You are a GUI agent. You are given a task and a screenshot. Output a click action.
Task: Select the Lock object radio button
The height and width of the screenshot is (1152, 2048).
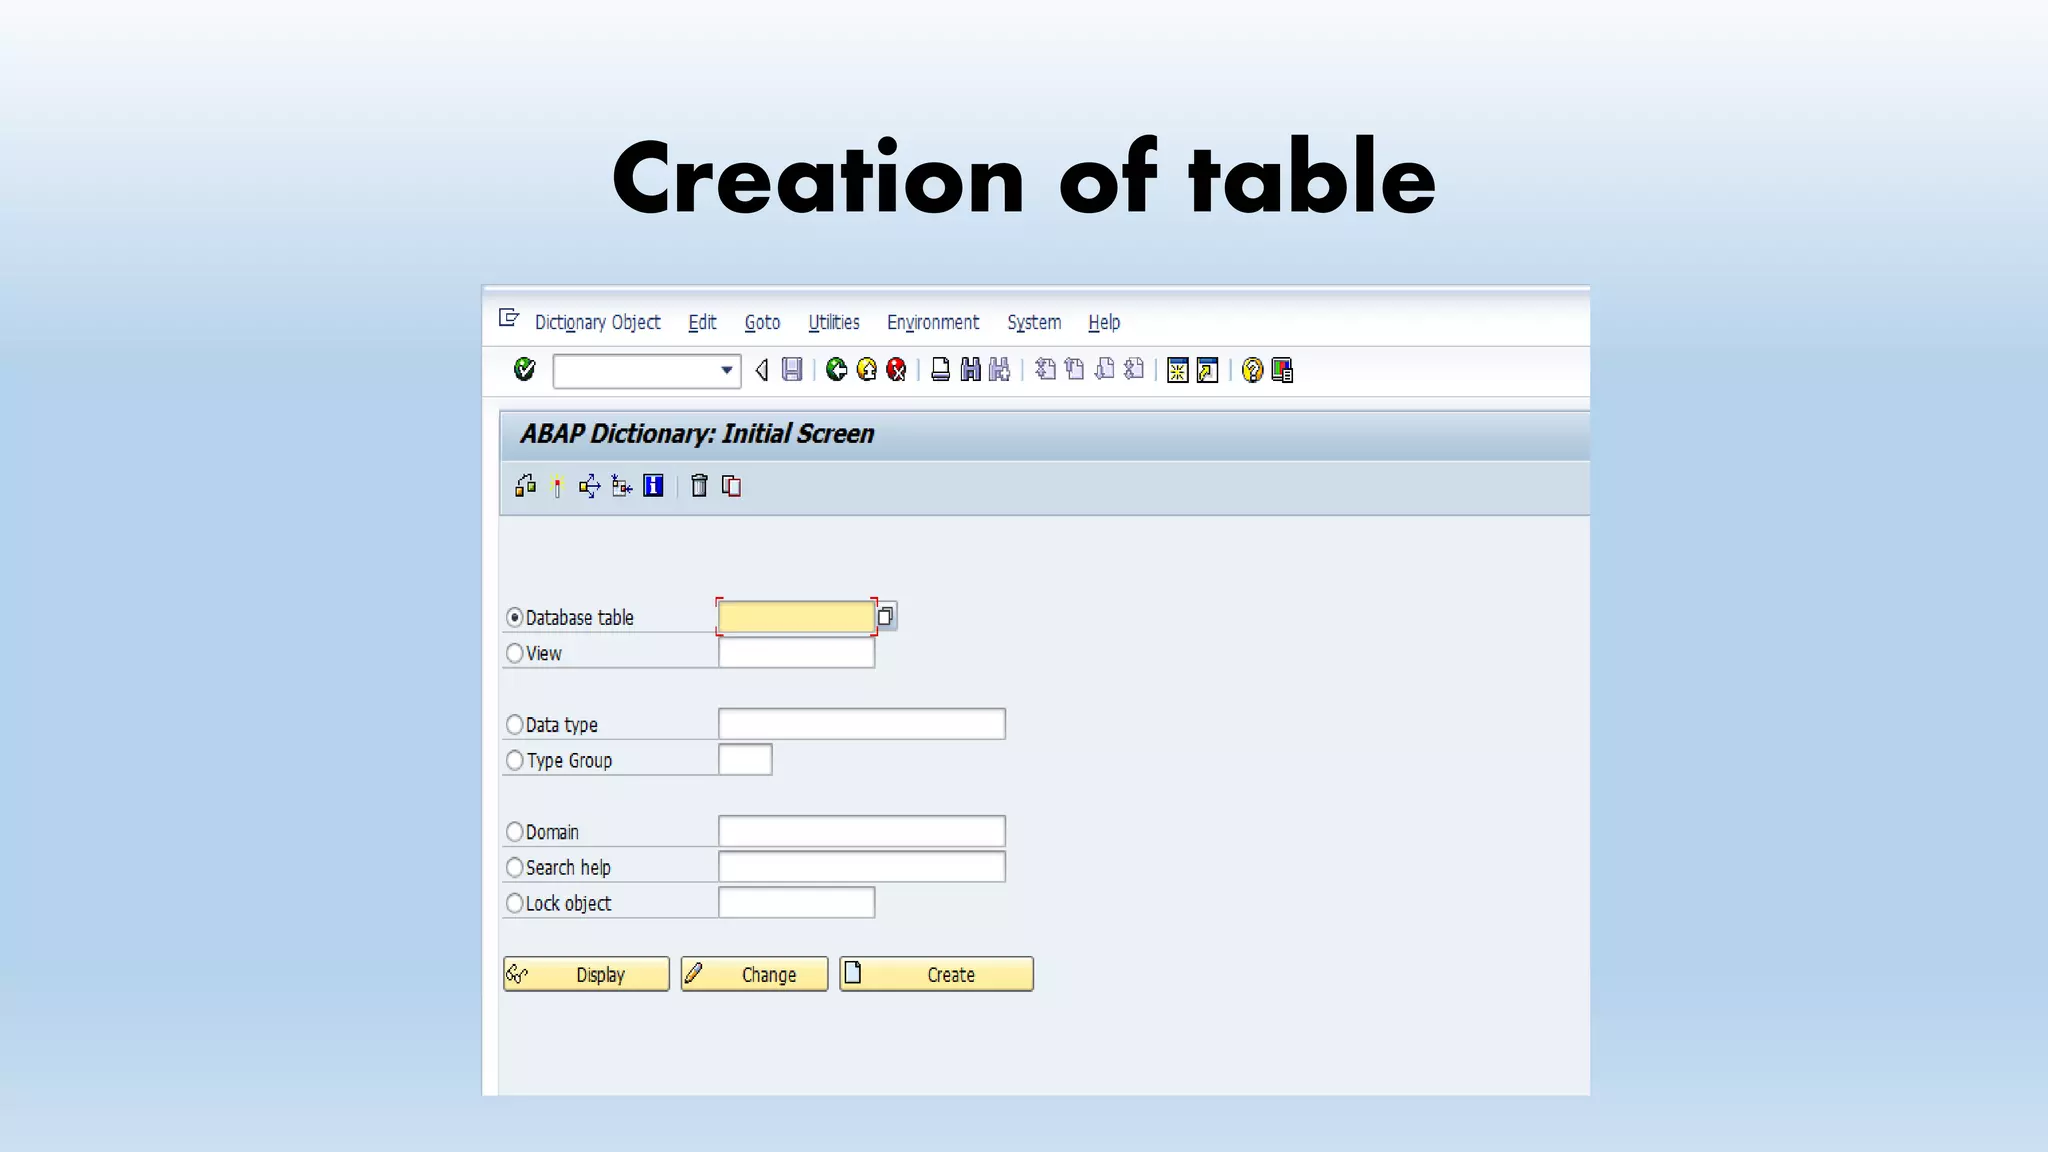pyautogui.click(x=514, y=903)
